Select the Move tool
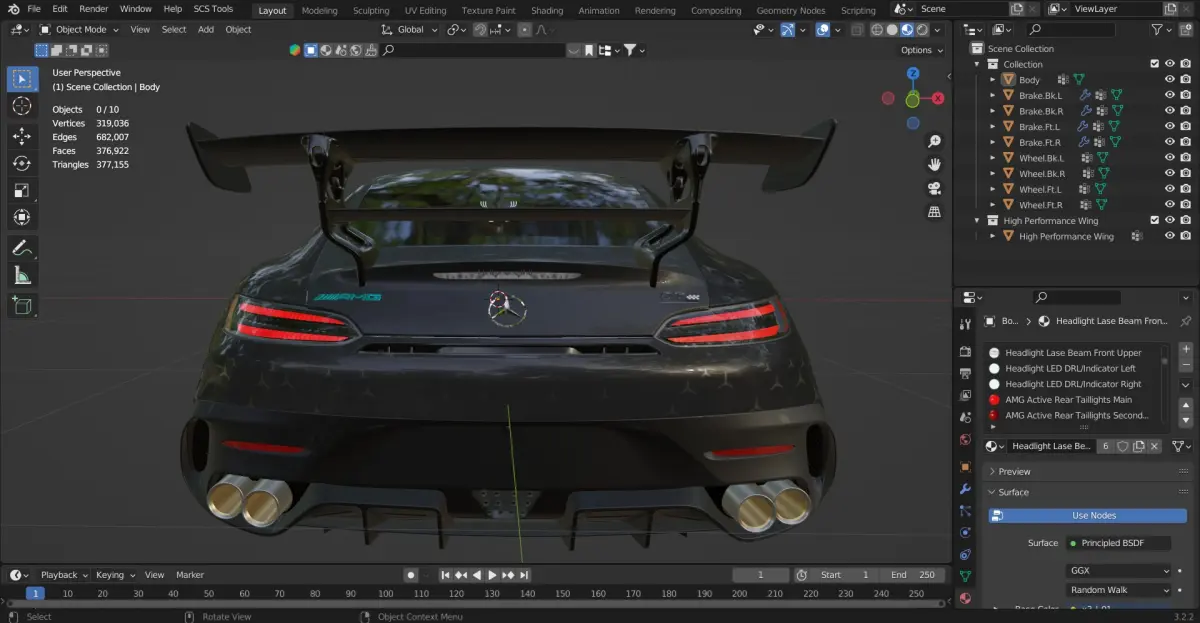This screenshot has height=623, width=1200. pyautogui.click(x=22, y=135)
